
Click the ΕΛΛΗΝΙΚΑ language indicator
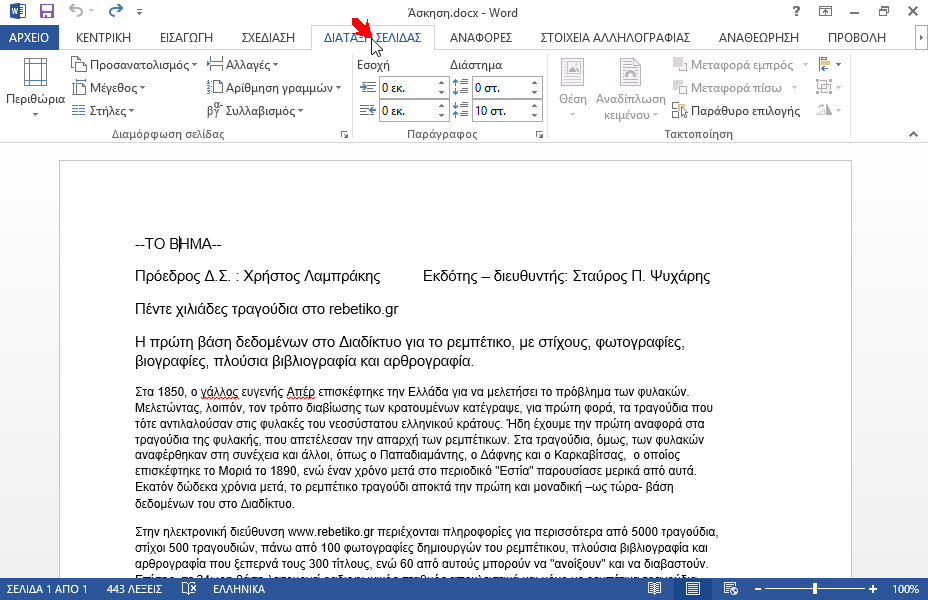239,589
